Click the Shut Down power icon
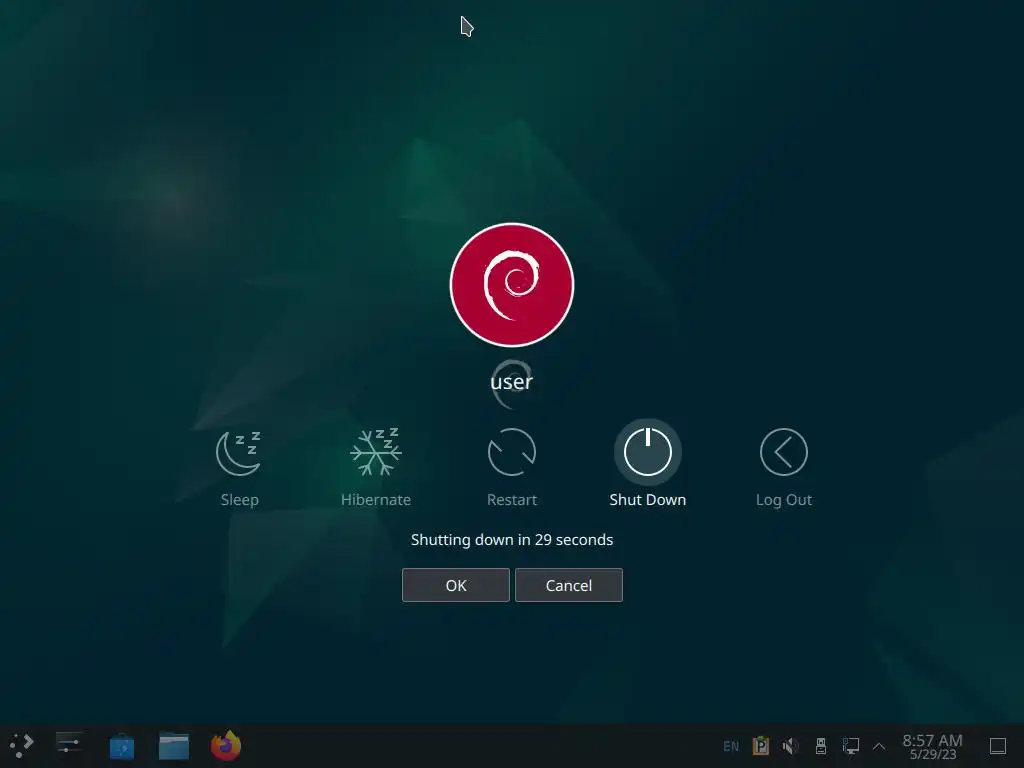Screen dimensions: 1024x768 pos(647,452)
